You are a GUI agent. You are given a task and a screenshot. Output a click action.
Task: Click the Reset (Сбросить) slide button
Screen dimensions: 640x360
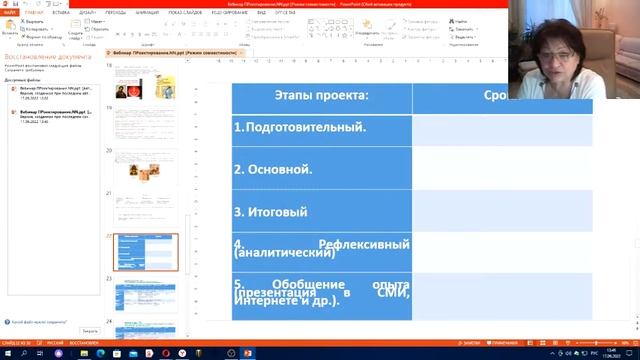[x=97, y=29]
